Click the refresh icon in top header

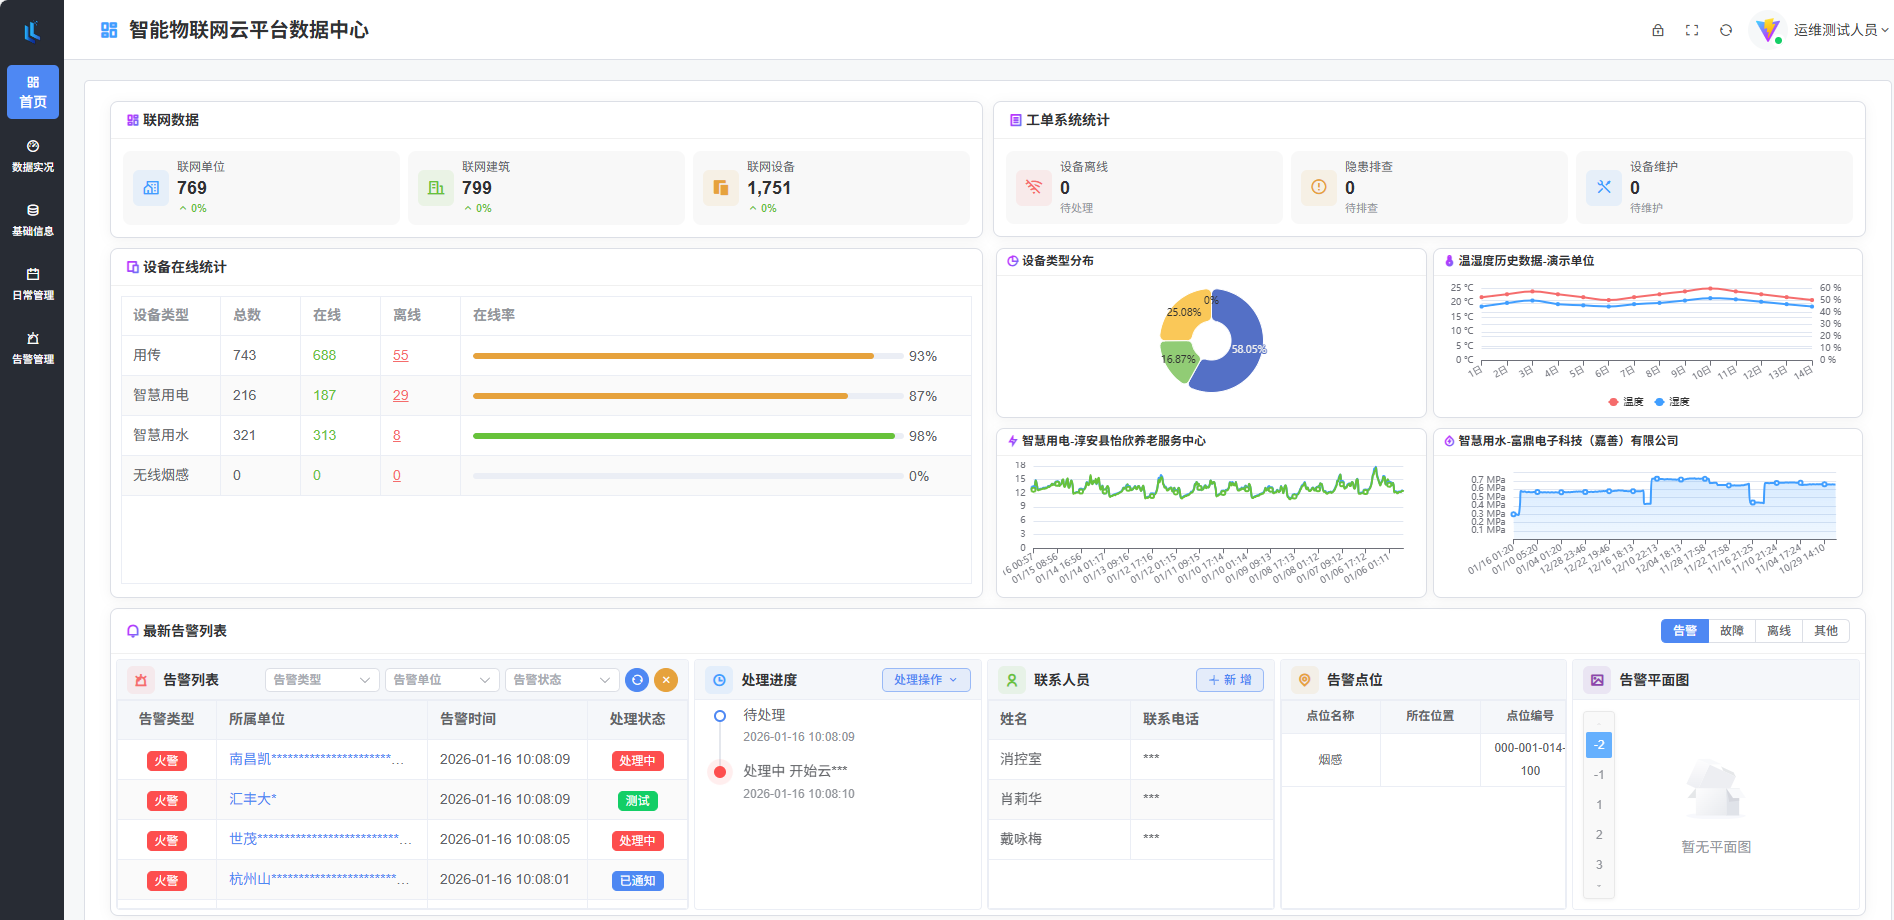click(x=1726, y=30)
